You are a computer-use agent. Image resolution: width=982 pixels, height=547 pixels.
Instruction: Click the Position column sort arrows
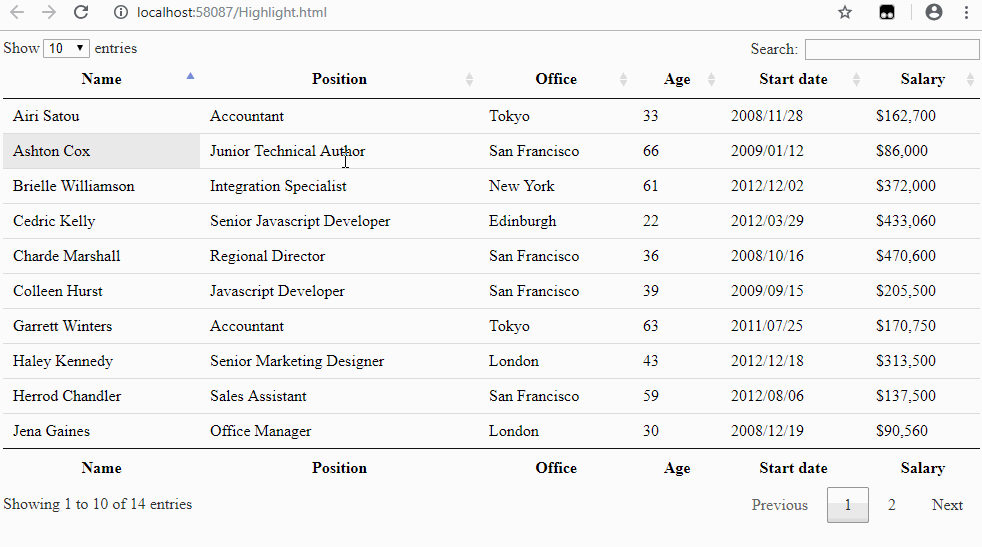coord(469,79)
